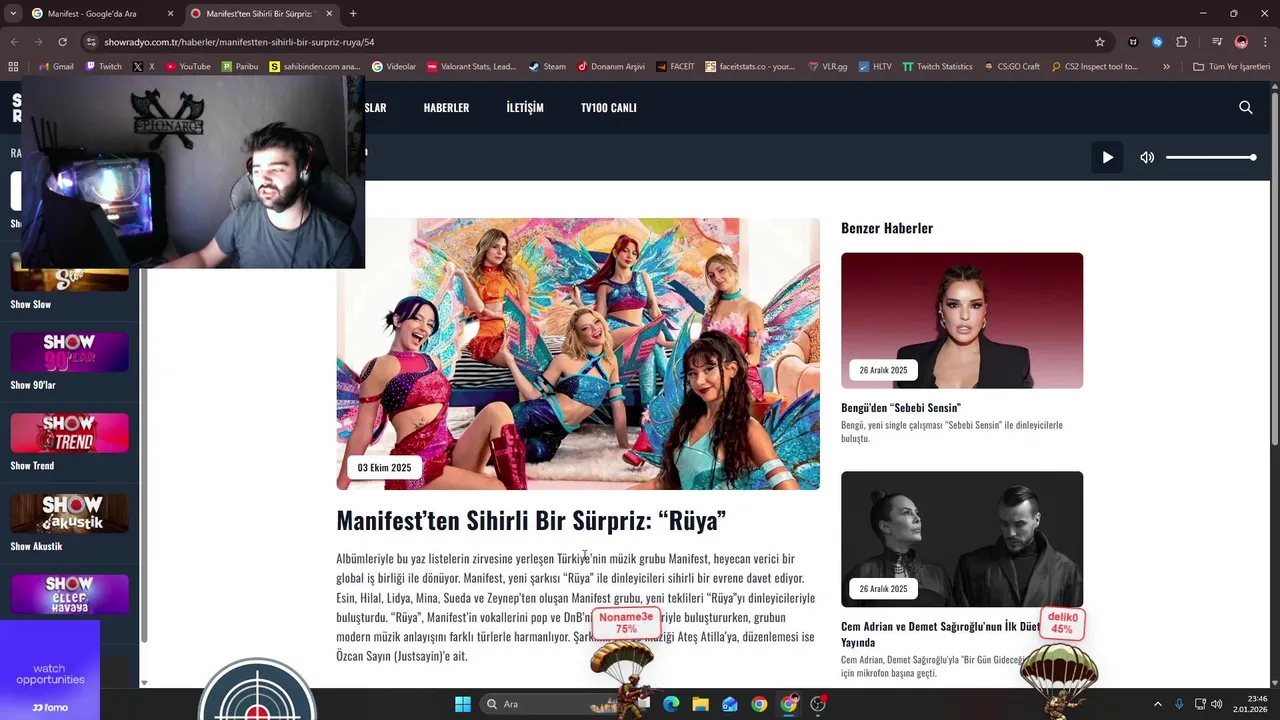Click the Benzer Haberler heading
This screenshot has height=720, width=1280.
[x=887, y=228]
